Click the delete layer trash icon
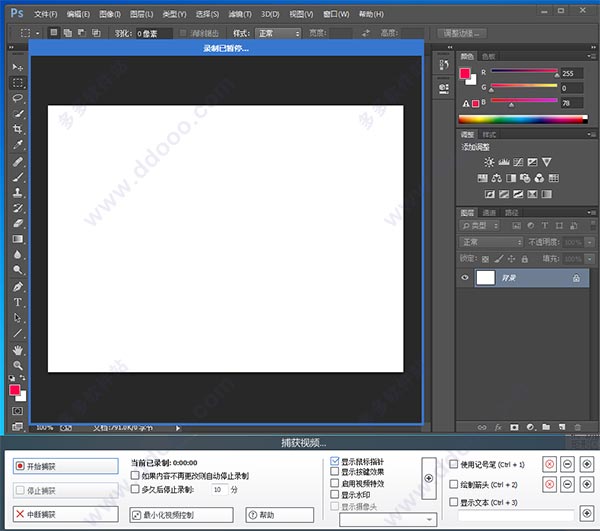The image size is (600, 531). click(578, 427)
